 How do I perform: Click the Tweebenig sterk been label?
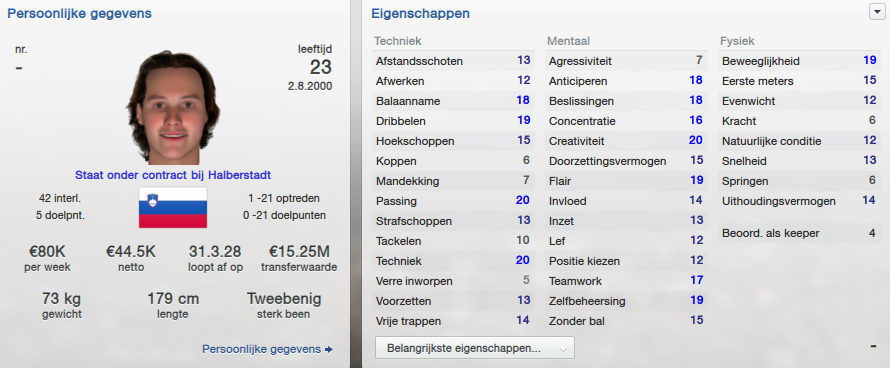coord(284,305)
